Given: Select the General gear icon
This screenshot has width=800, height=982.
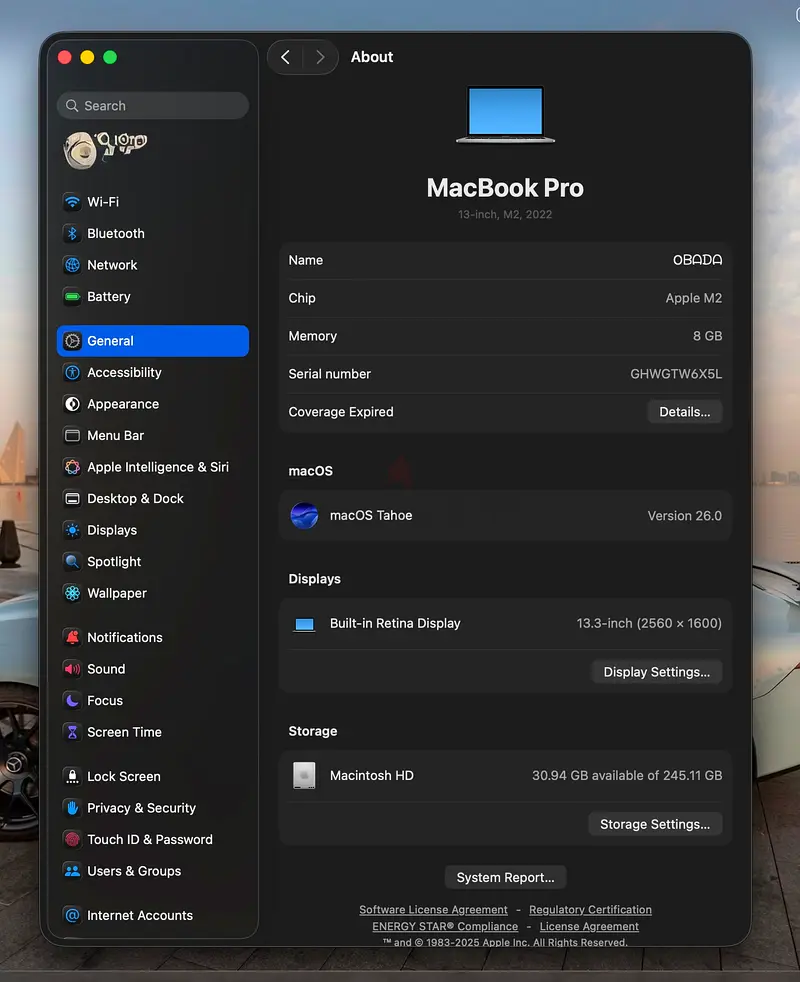Looking at the screenshot, I should (73, 341).
